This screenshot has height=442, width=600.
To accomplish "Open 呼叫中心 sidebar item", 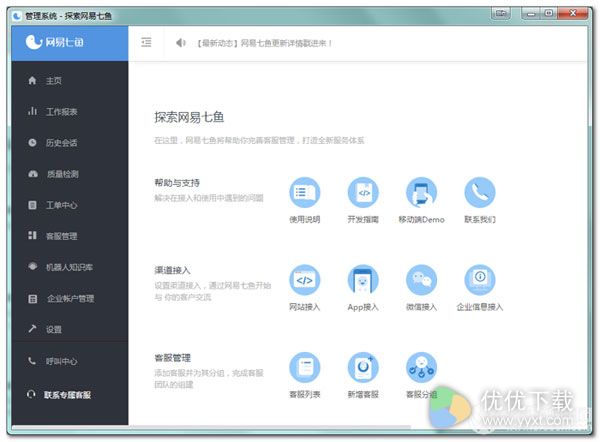I will point(70,361).
